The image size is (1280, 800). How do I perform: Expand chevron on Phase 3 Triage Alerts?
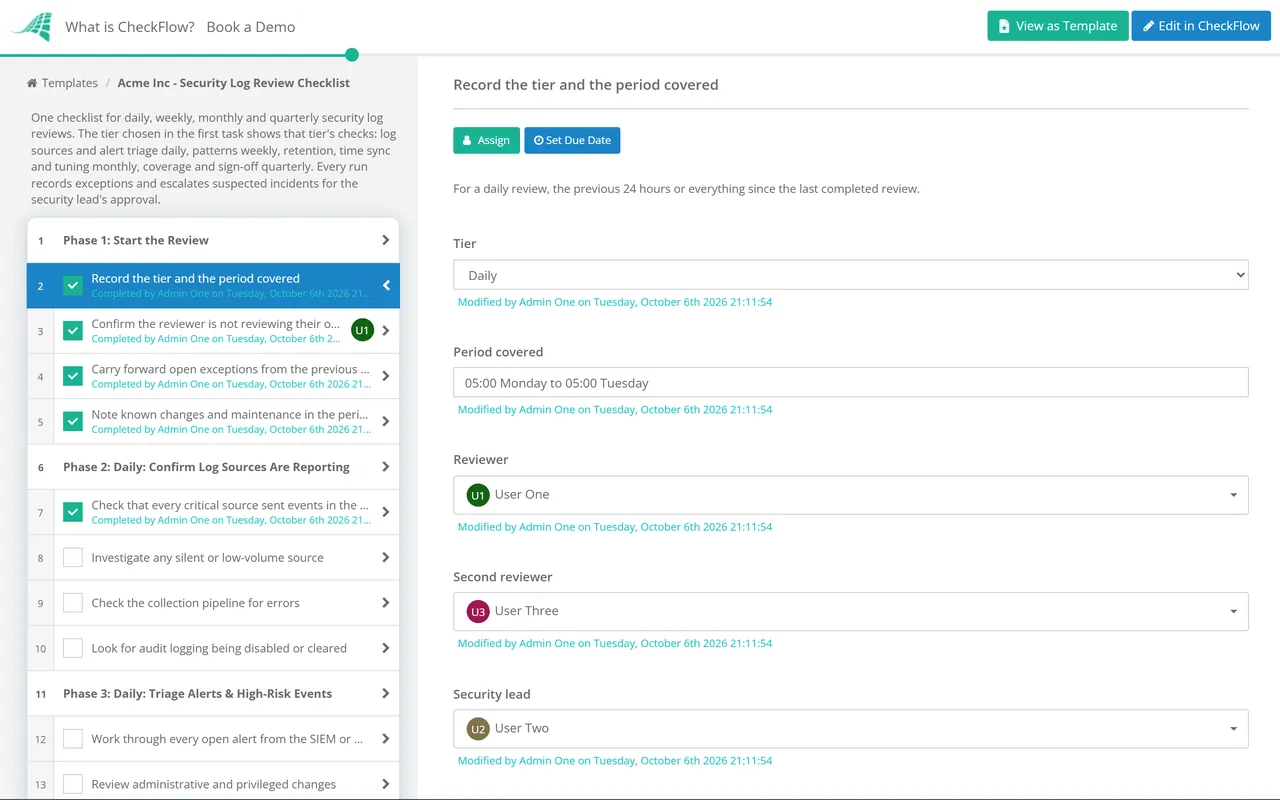click(x=386, y=693)
